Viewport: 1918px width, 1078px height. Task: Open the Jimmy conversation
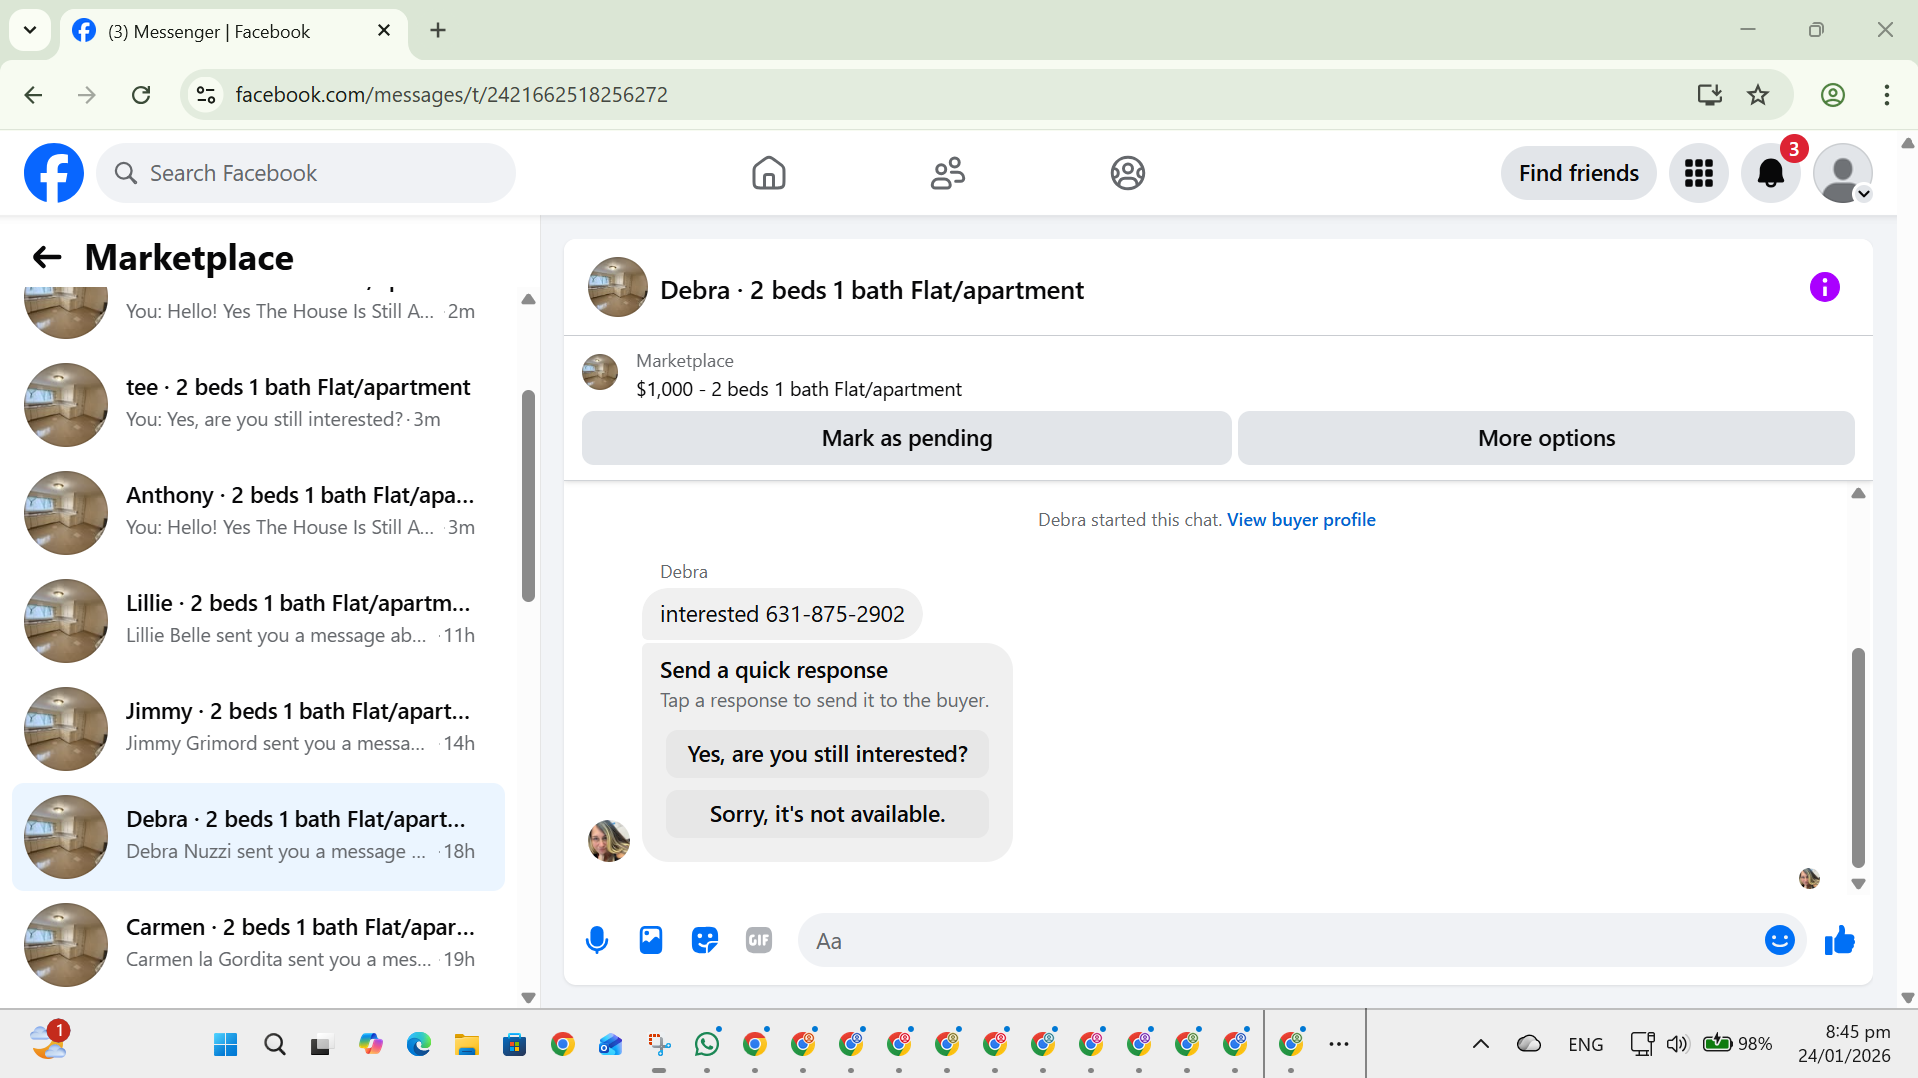tap(258, 728)
